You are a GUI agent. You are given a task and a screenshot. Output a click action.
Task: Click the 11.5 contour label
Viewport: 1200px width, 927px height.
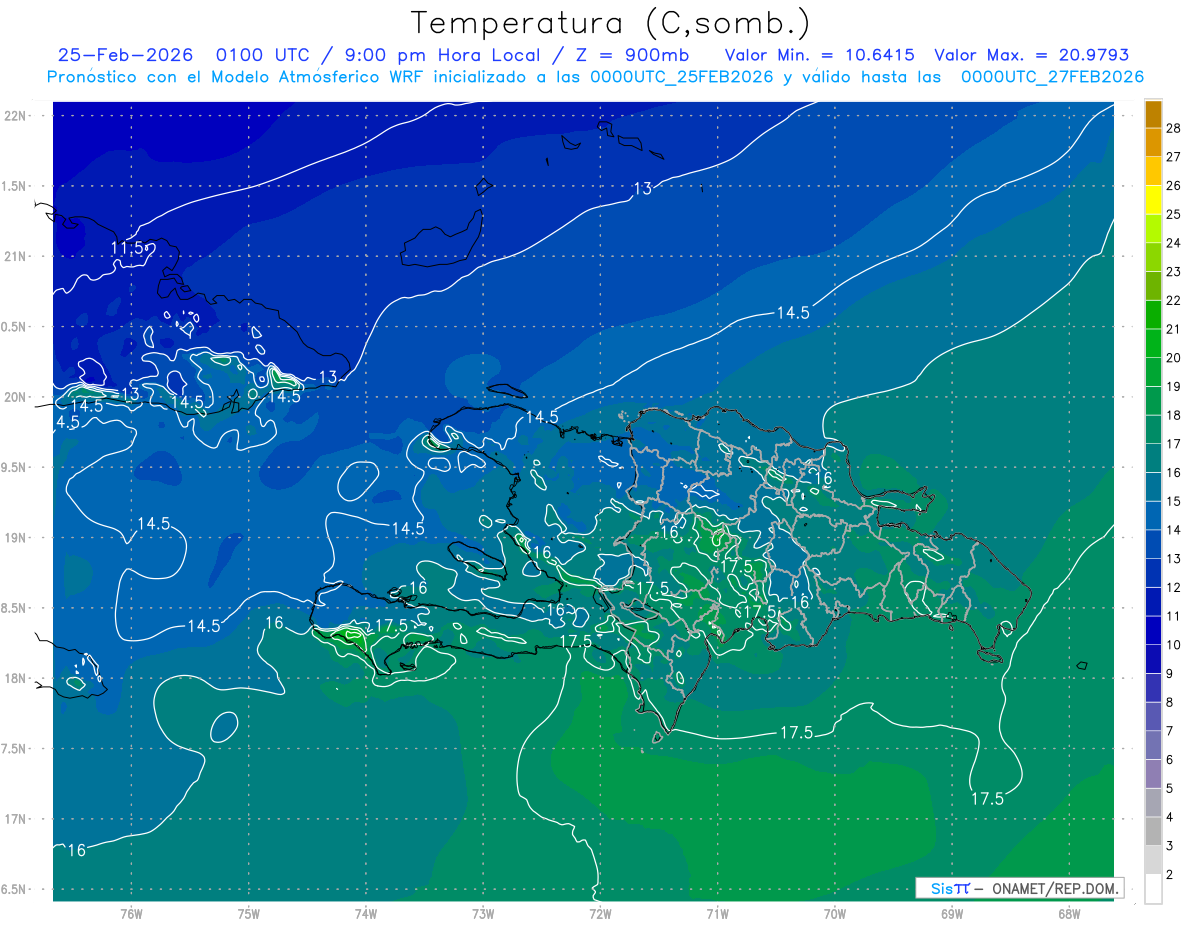tap(128, 248)
